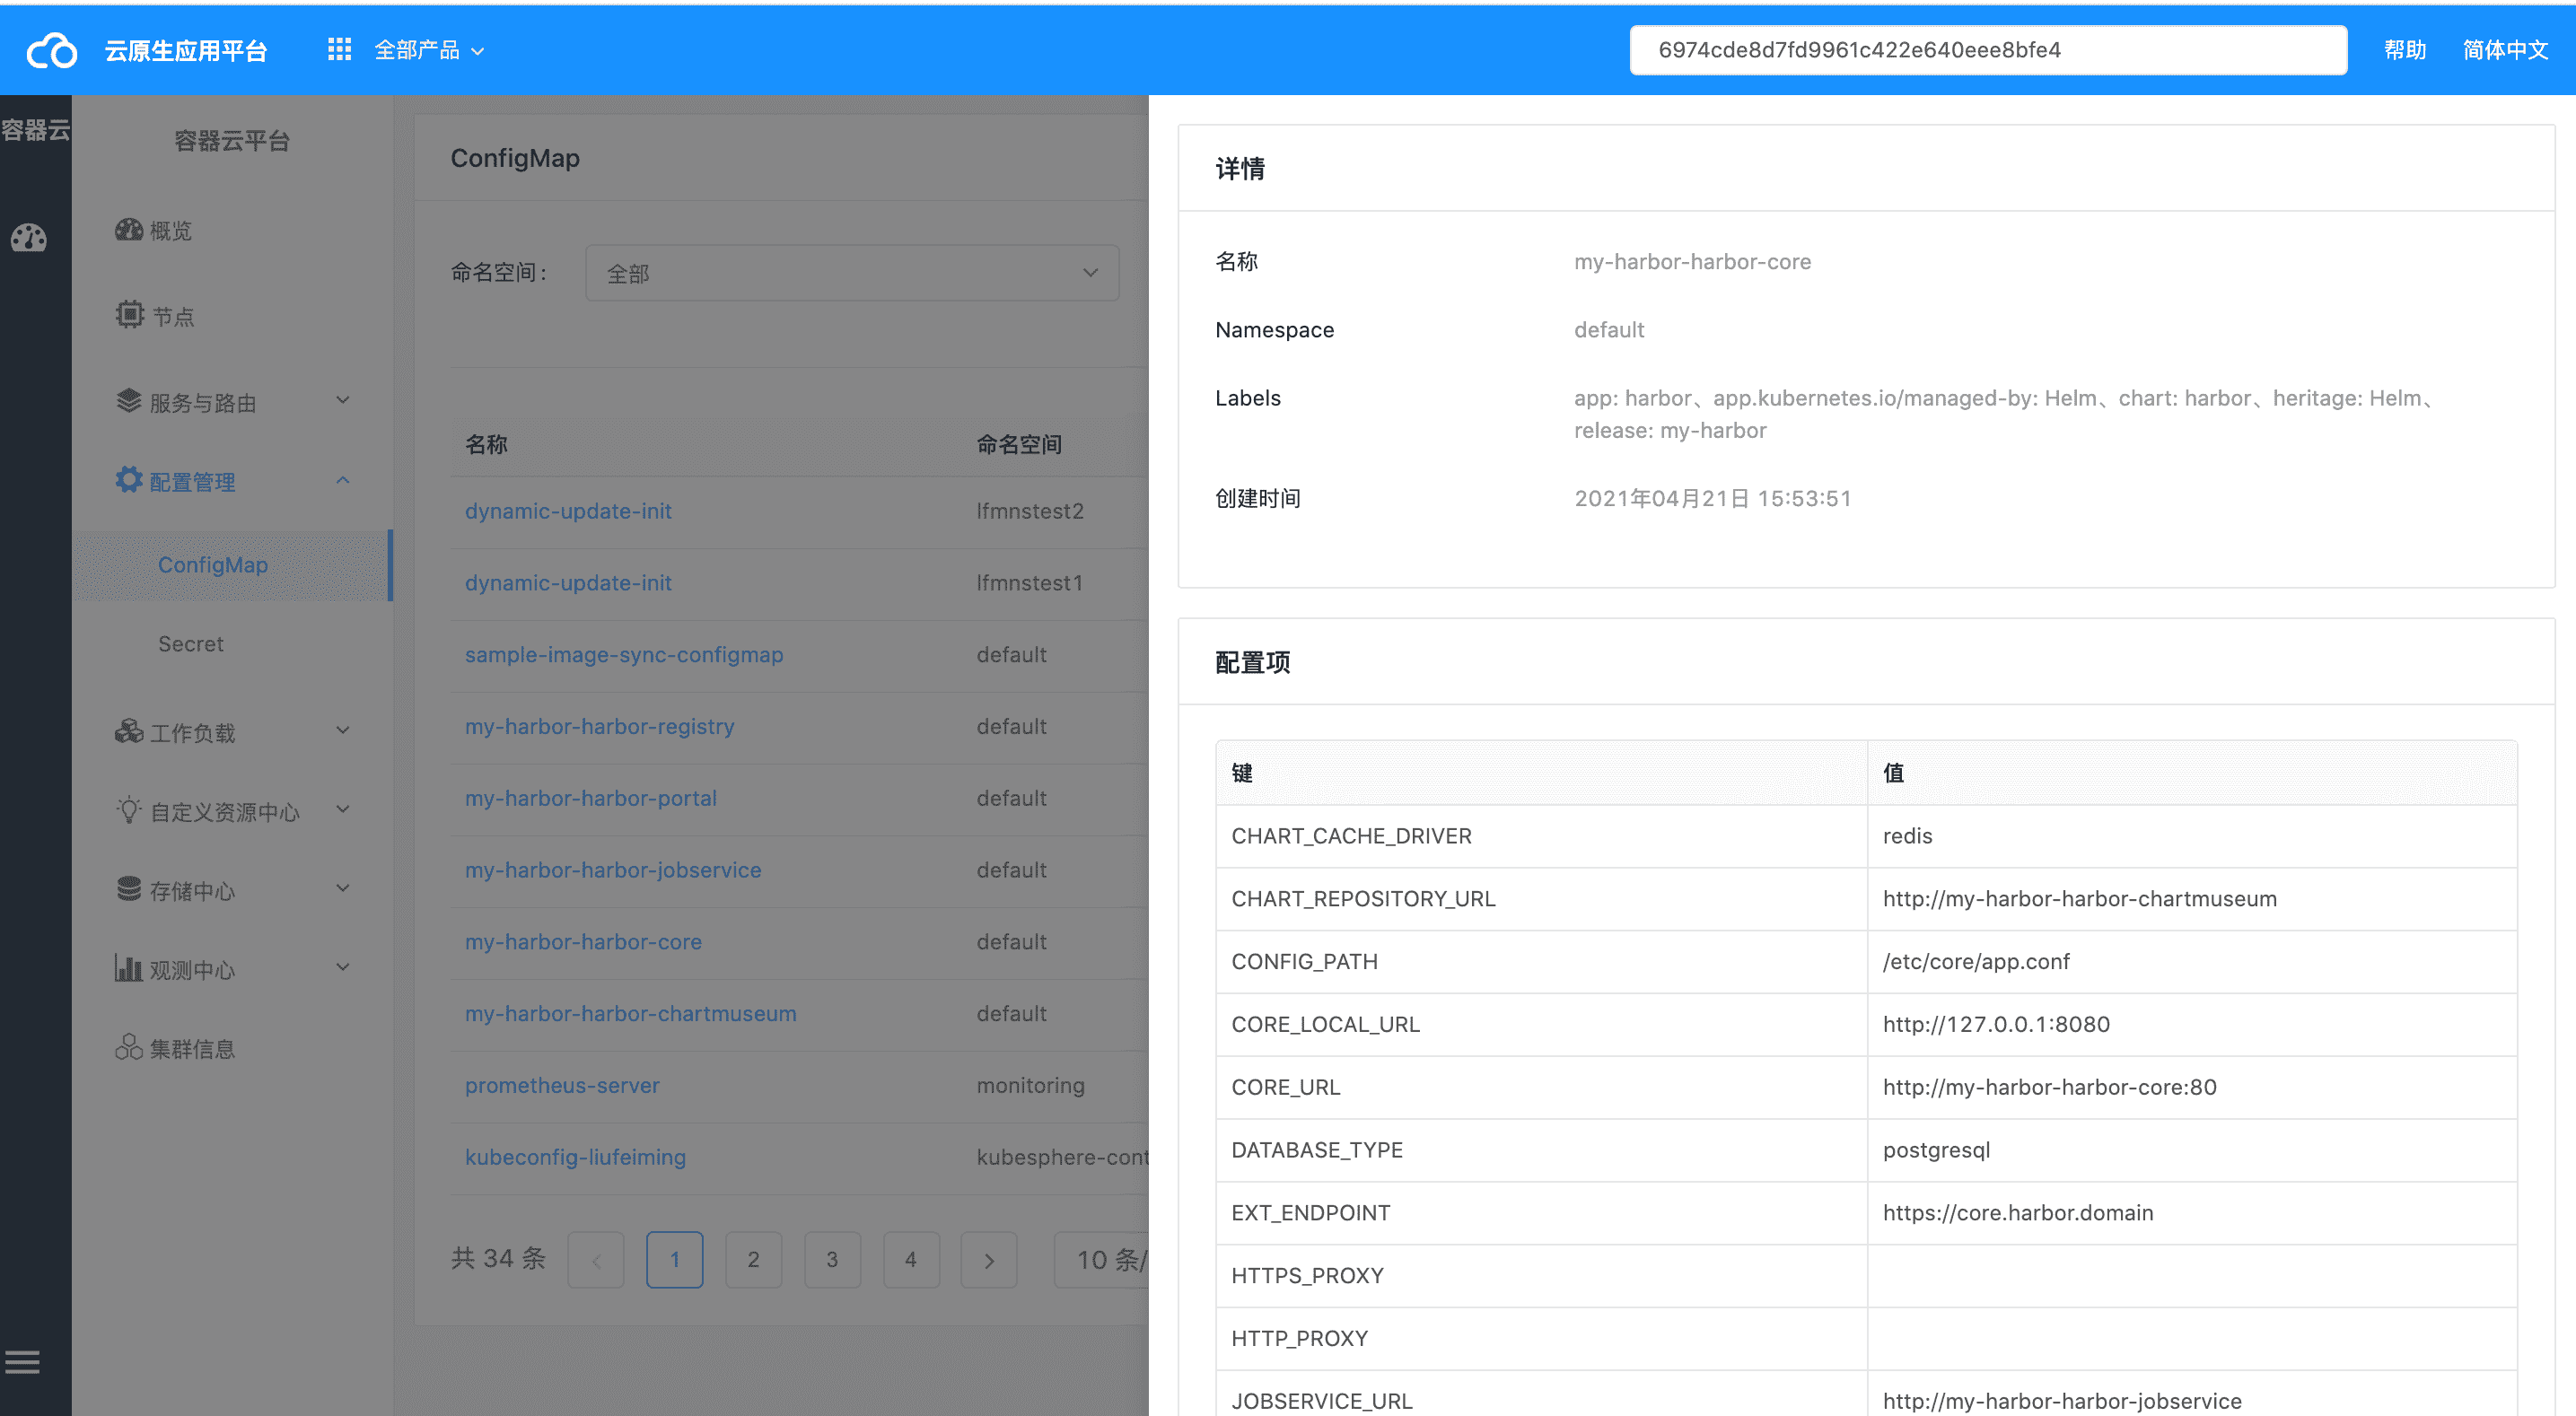Screen dimensions: 2576x1416
Task: Click the 节点 chip icon
Action: (129, 315)
